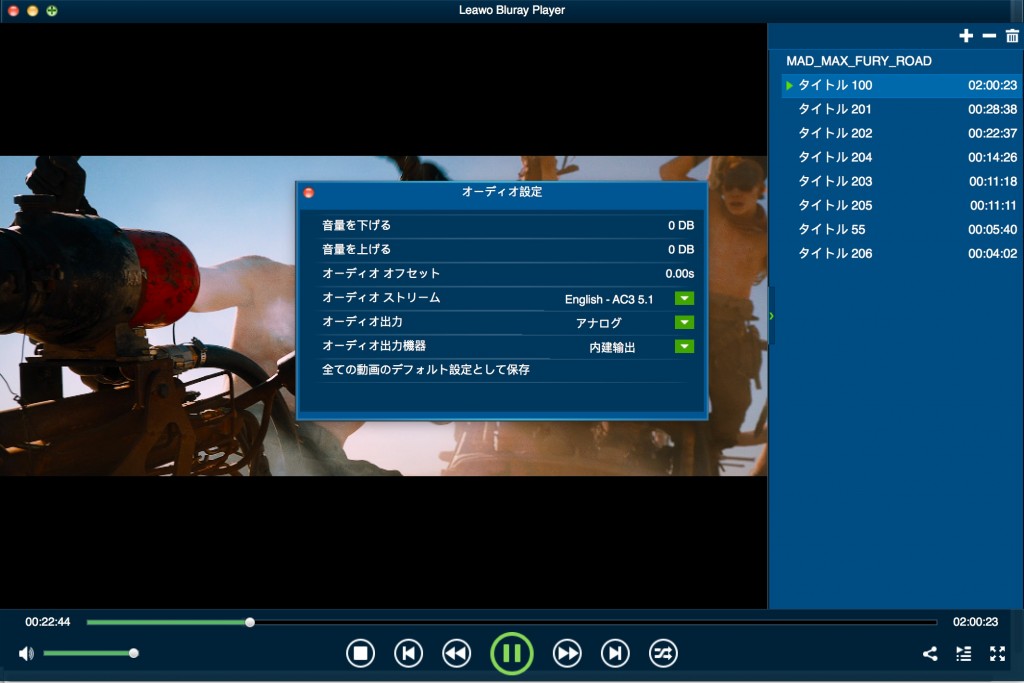Viewport: 1024px width, 683px height.
Task: Select 音量を上げる row
Action: (x=503, y=249)
